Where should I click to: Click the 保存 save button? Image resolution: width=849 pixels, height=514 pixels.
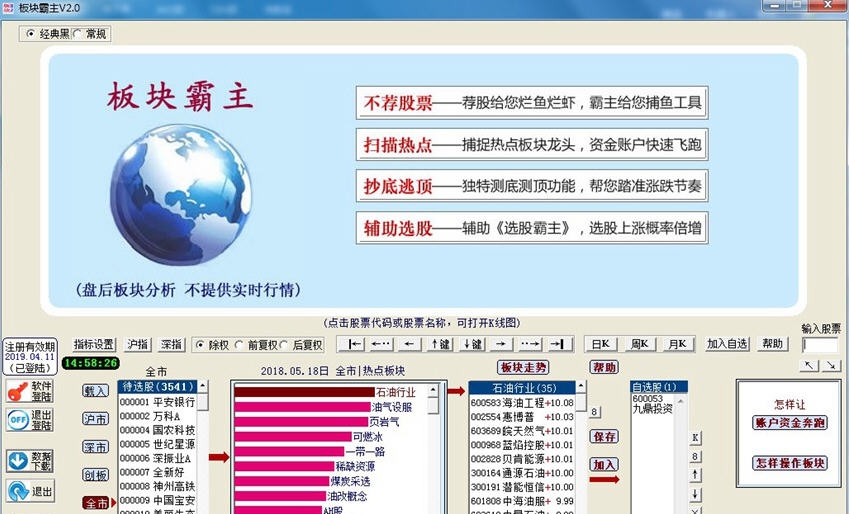click(x=604, y=437)
